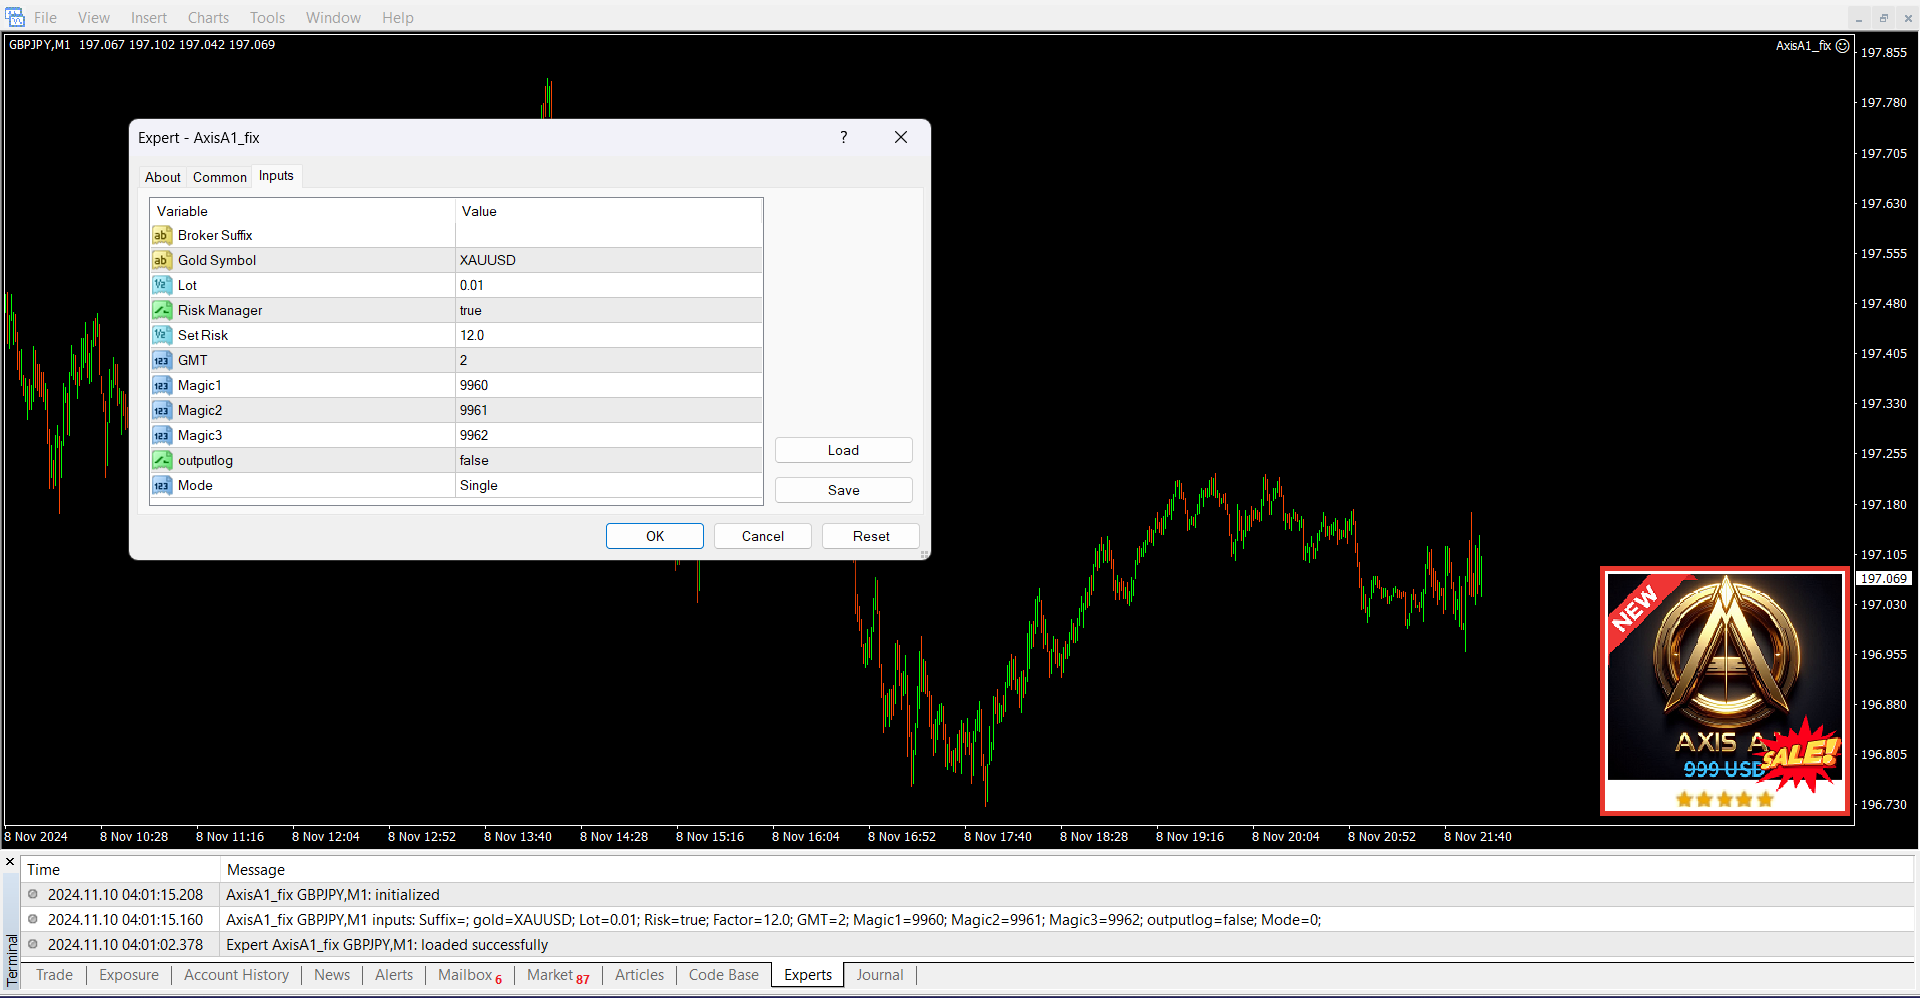Click the Gold Symbol variable icon
The width and height of the screenshot is (1920, 998).
point(161,260)
